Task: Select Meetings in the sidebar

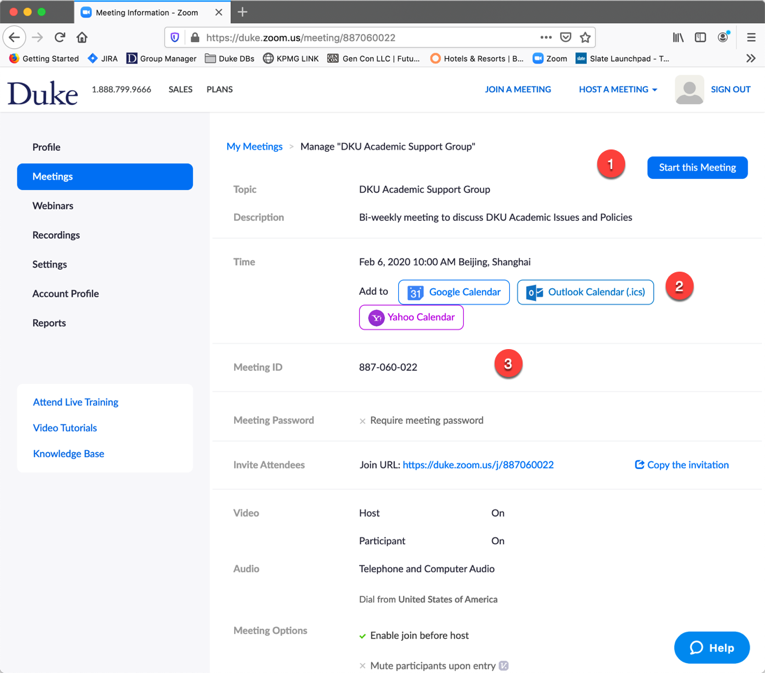Action: click(x=105, y=177)
